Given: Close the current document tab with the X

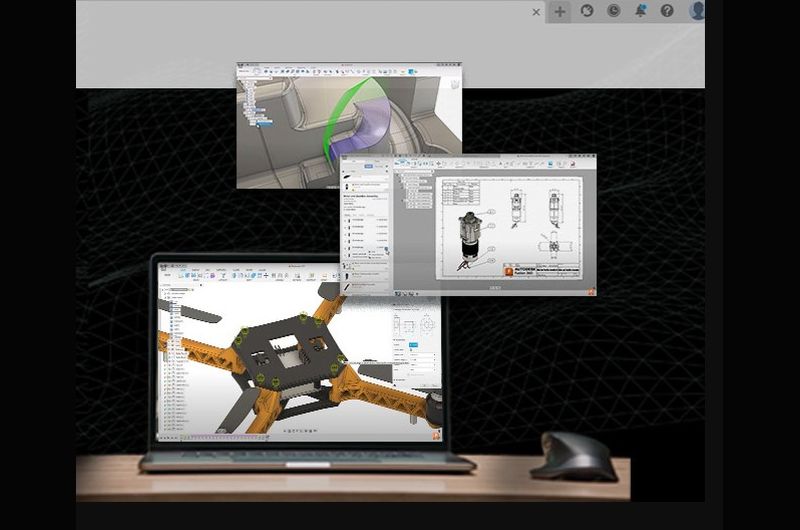Looking at the screenshot, I should pos(536,12).
